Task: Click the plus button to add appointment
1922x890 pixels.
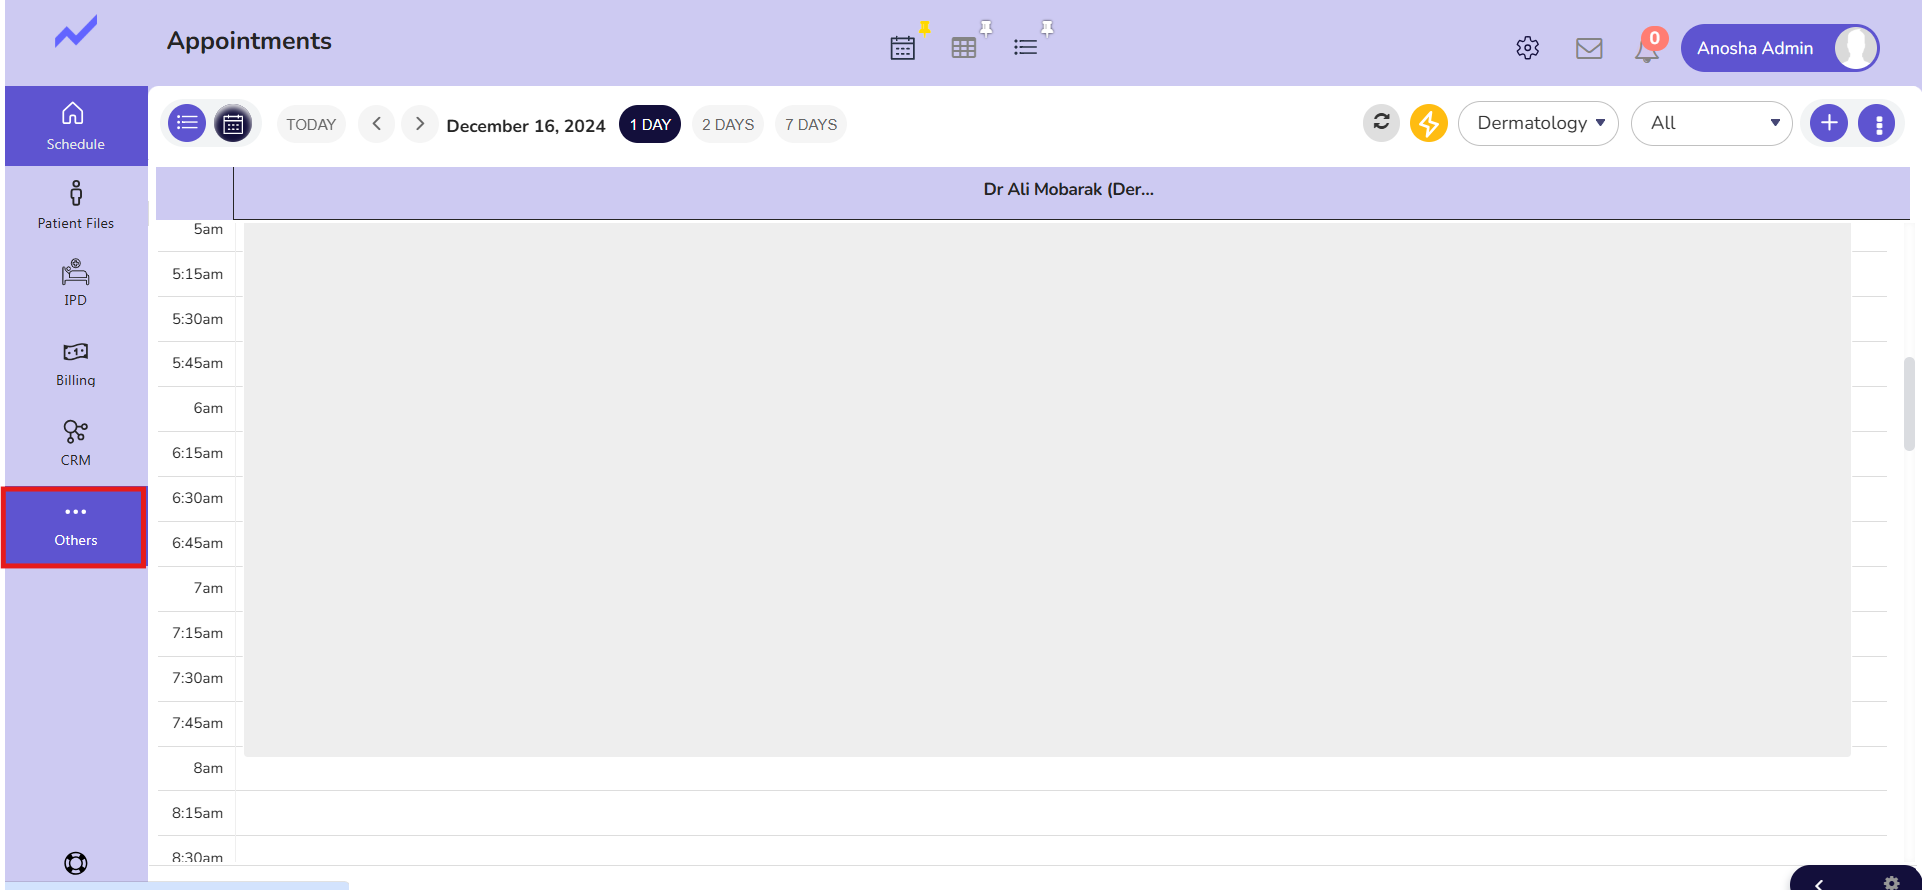Action: 1828,123
